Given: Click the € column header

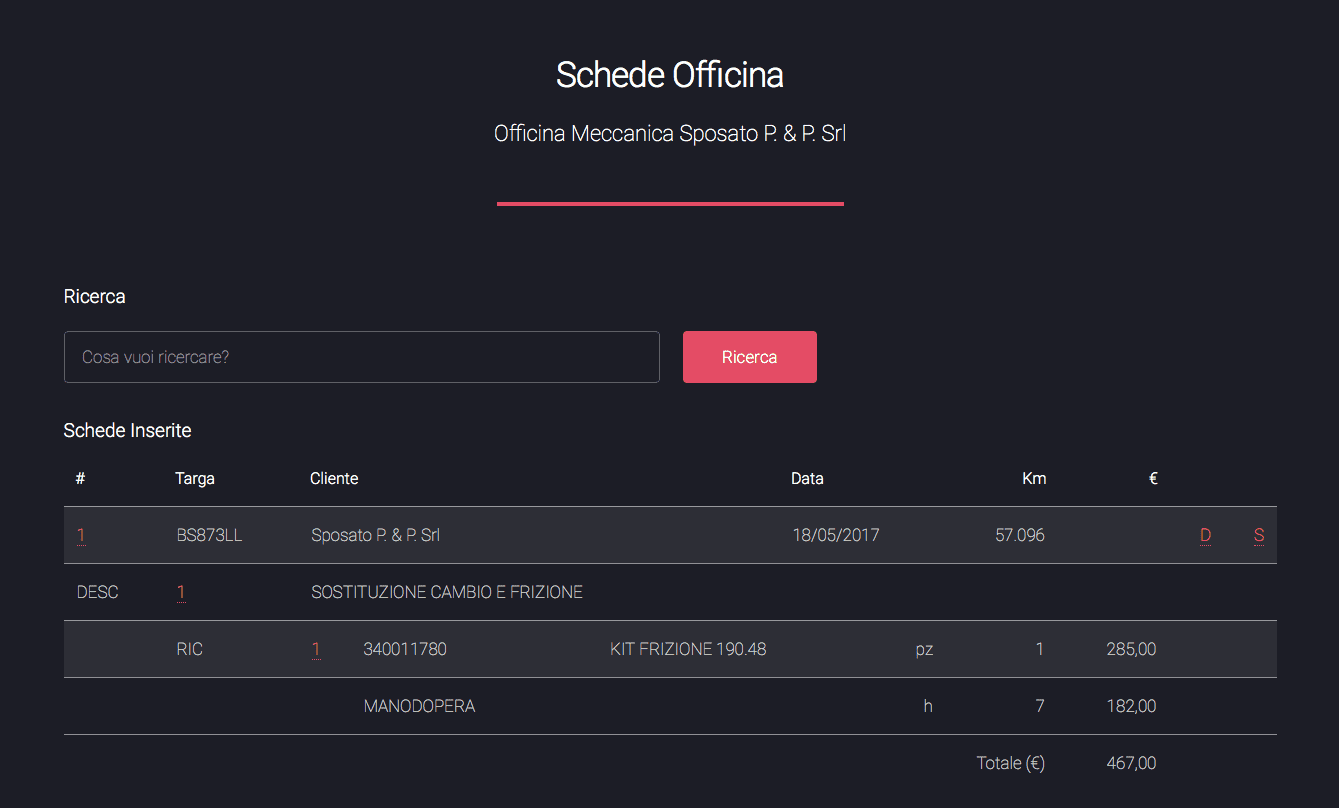Looking at the screenshot, I should tap(1153, 478).
